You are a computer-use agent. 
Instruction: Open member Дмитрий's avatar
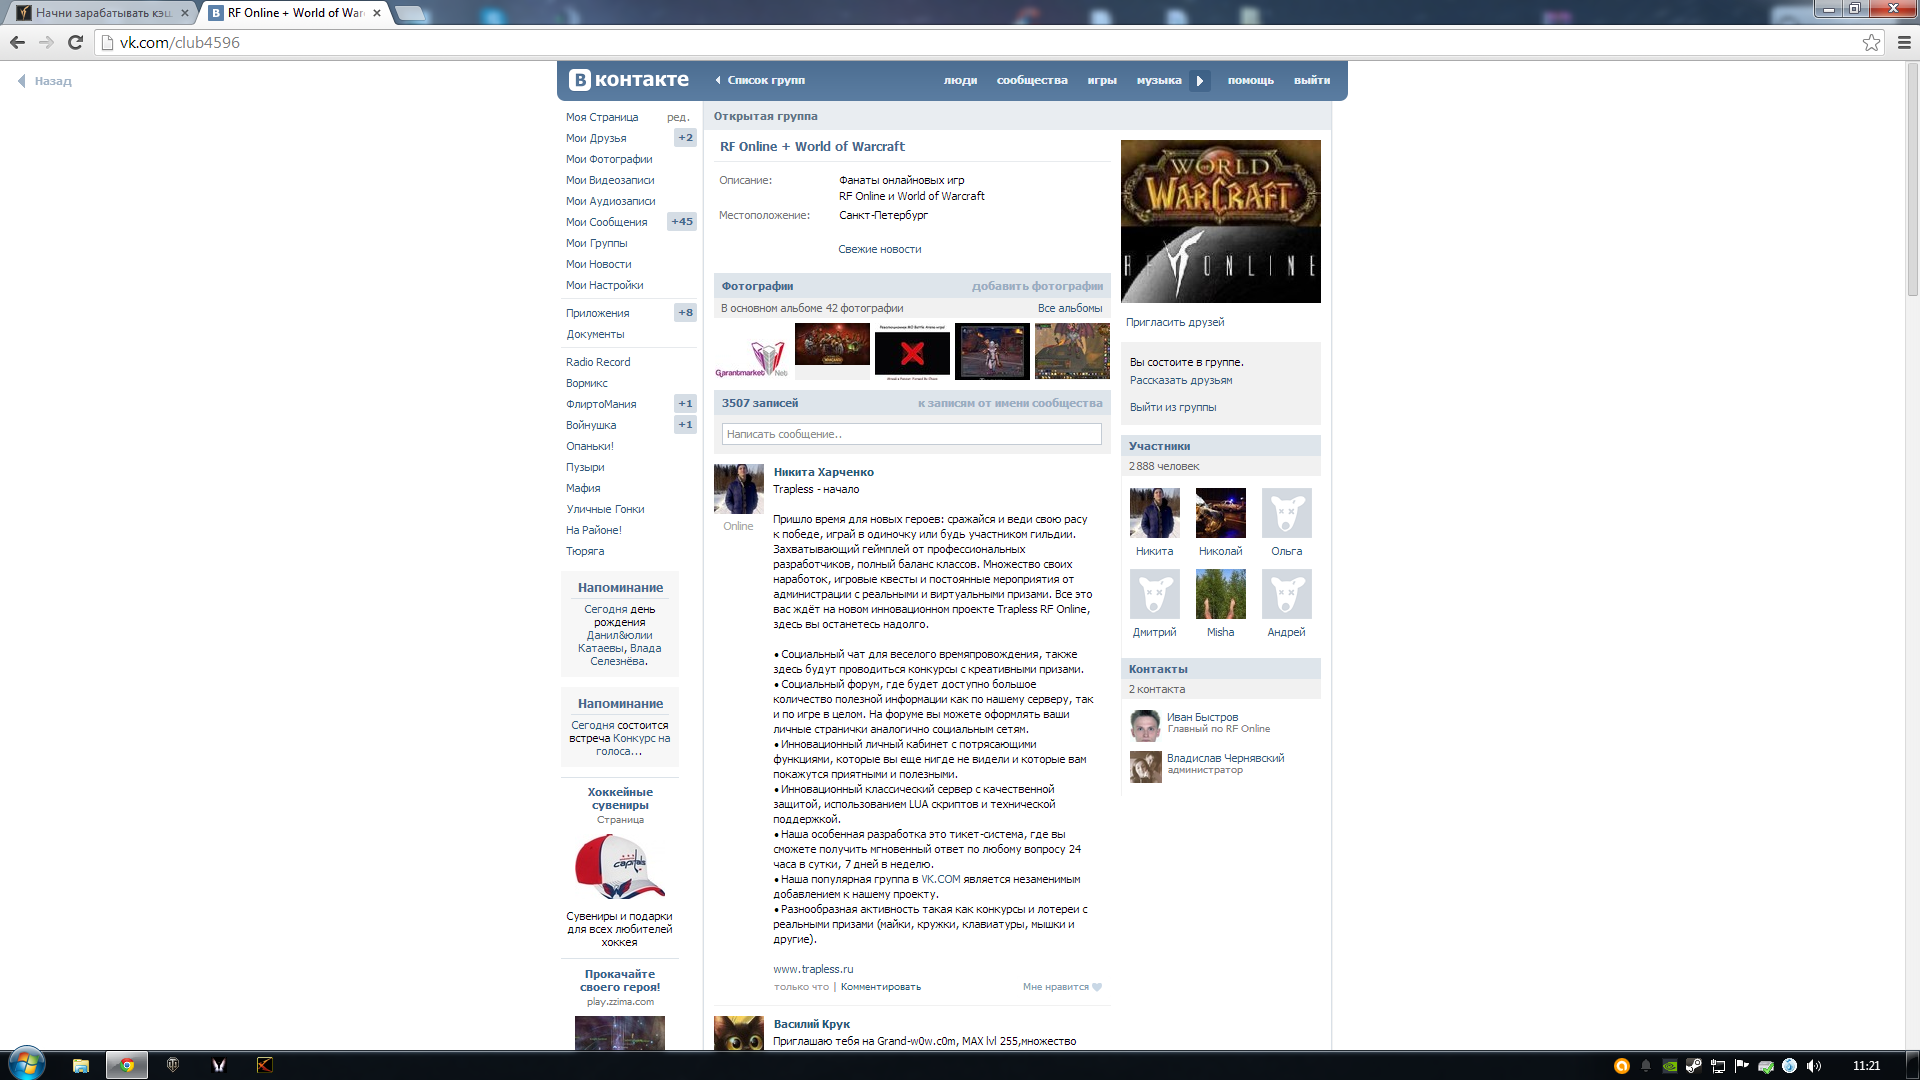coord(1155,594)
